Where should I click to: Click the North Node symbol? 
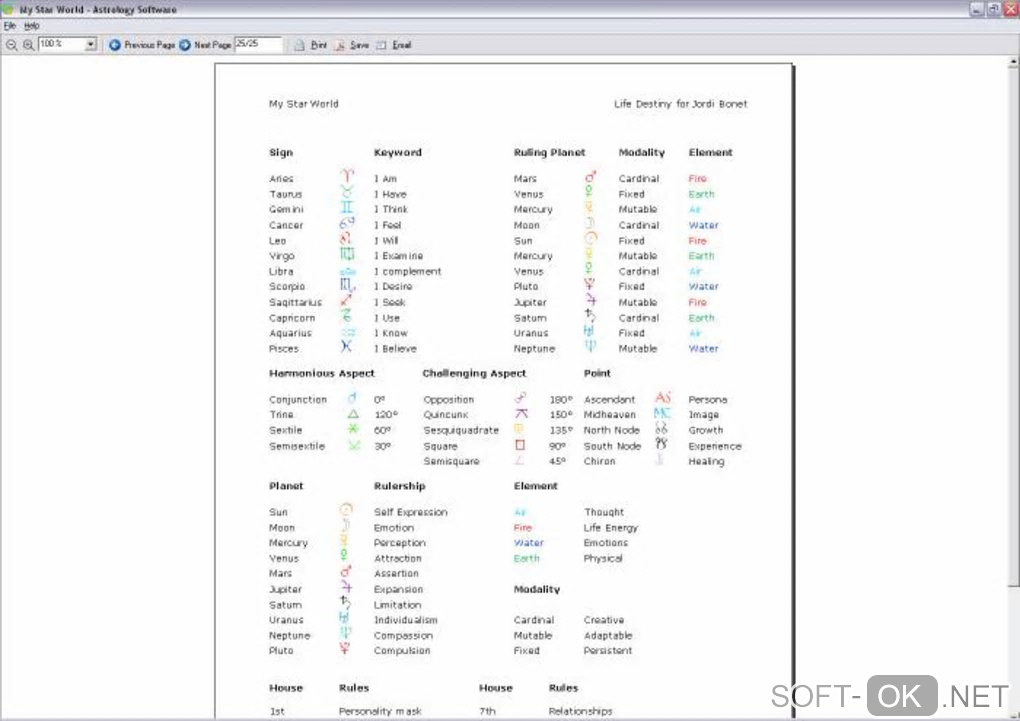pos(661,428)
